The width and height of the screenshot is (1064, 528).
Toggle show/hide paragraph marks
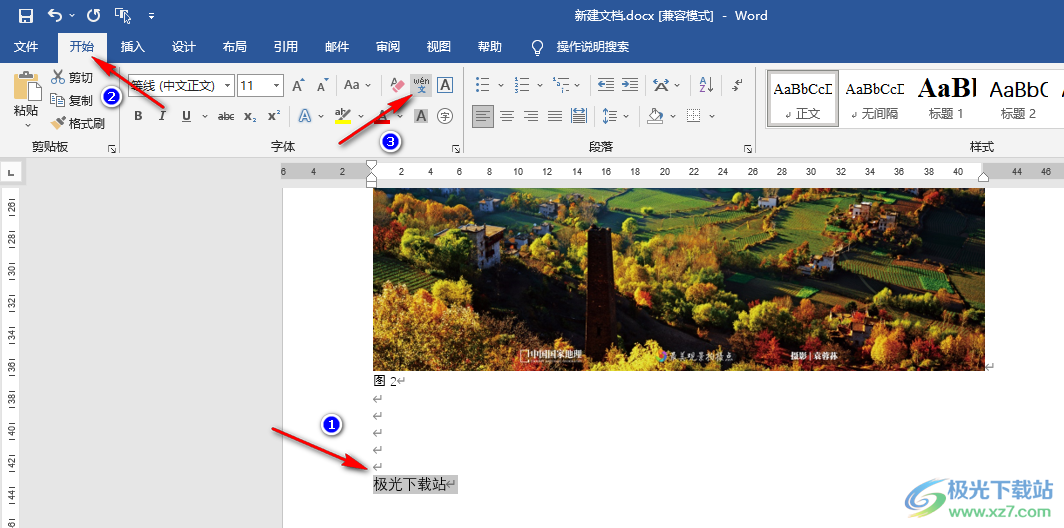(x=738, y=86)
